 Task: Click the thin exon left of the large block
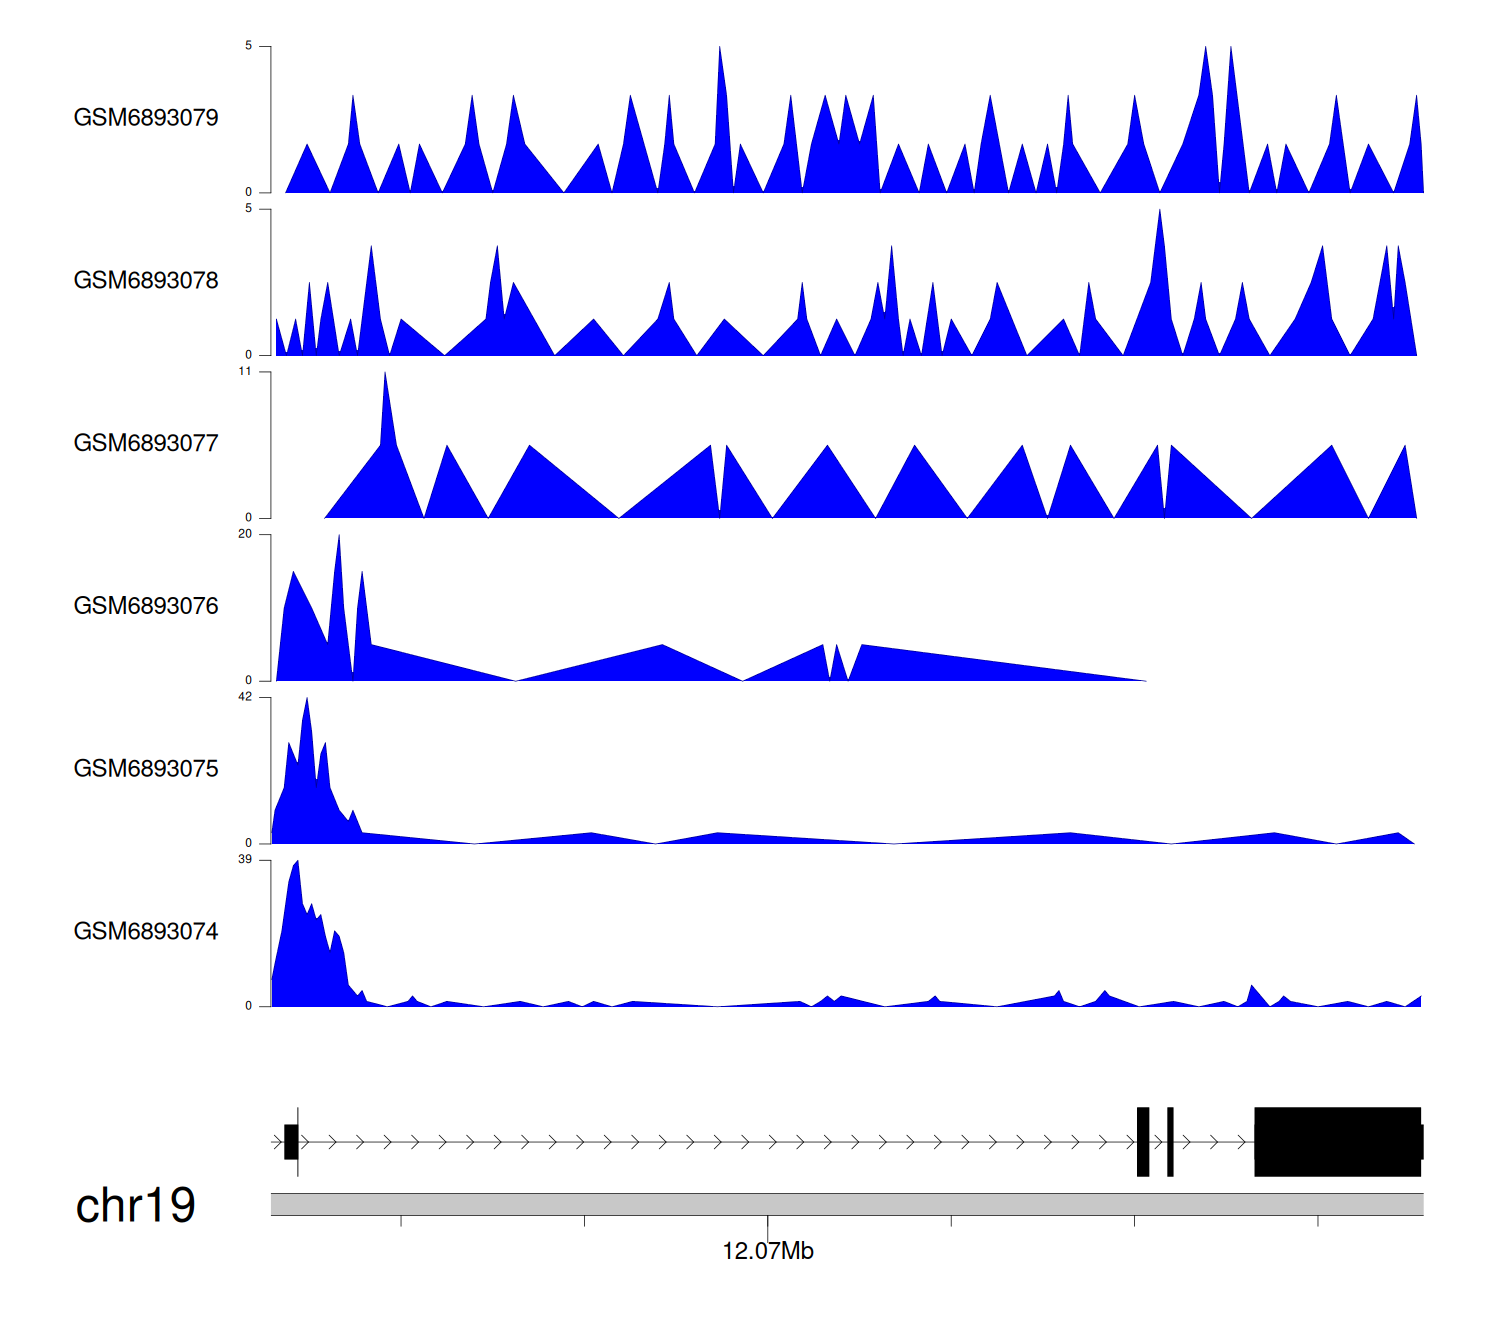pyautogui.click(x=1170, y=1142)
